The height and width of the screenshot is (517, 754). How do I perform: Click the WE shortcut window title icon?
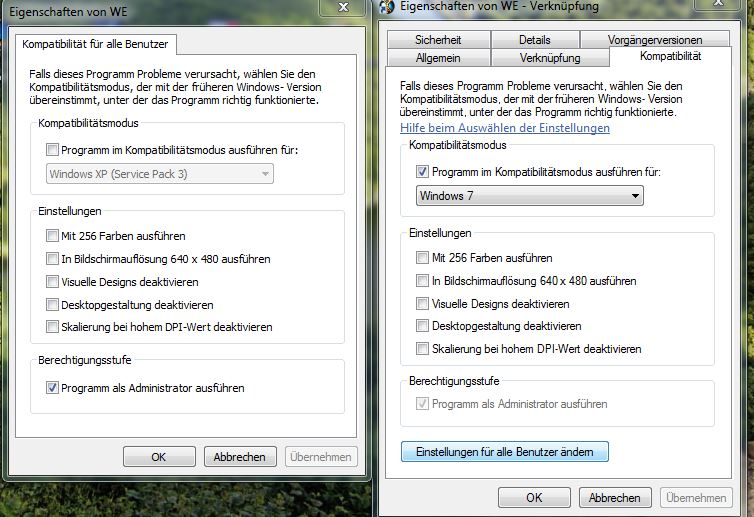tap(388, 6)
